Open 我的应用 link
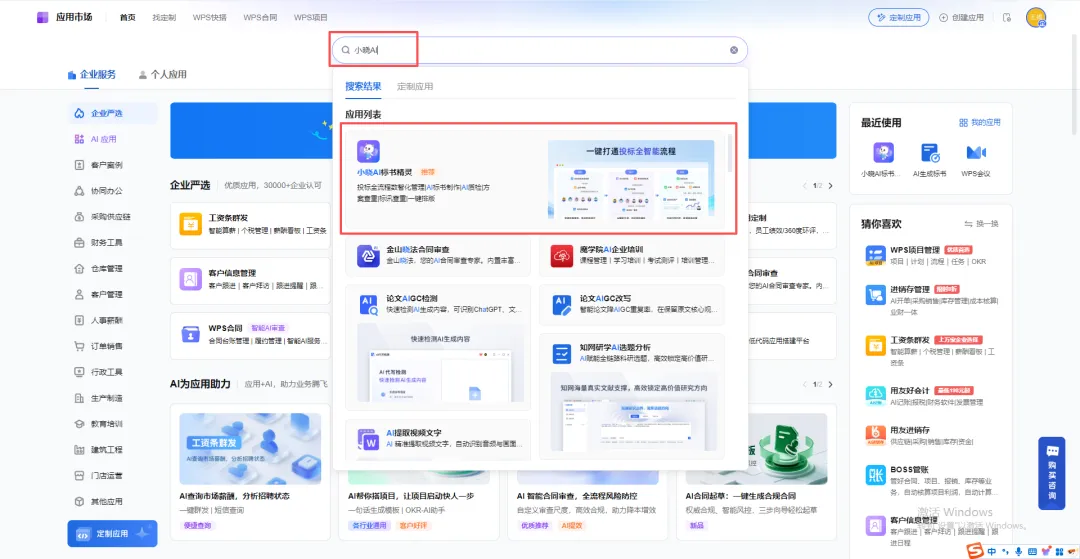1080x559 pixels. (x=979, y=123)
